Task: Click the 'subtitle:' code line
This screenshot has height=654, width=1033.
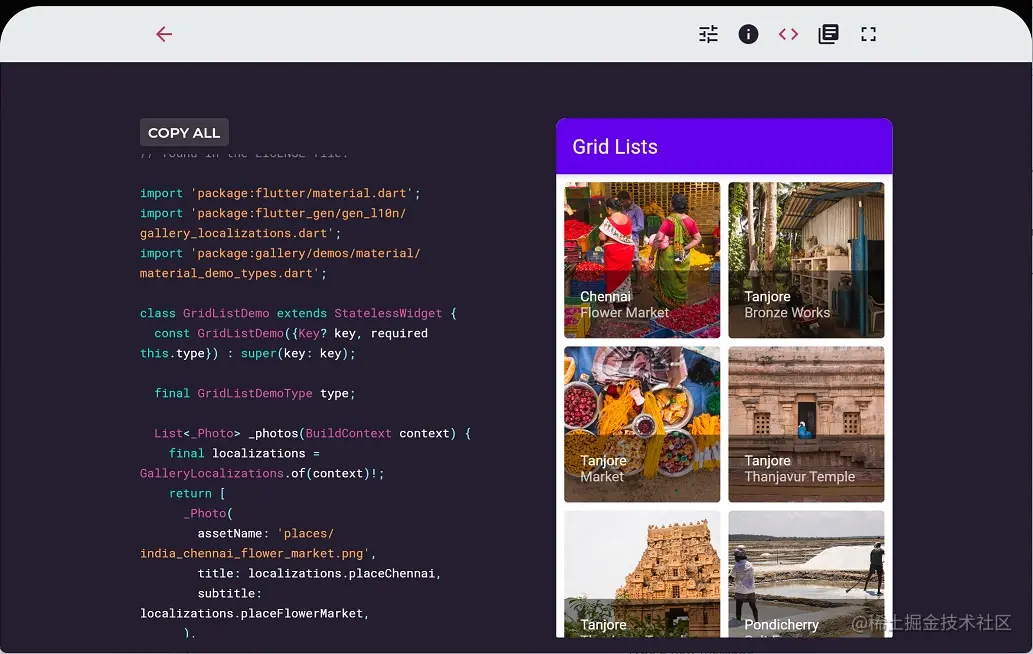Action: tap(229, 593)
